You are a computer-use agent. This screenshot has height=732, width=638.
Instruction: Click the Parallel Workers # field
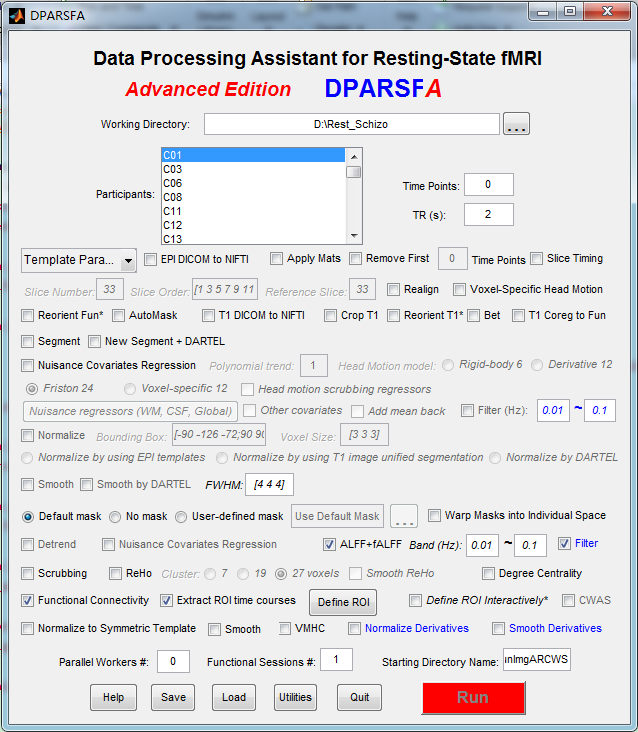(173, 662)
